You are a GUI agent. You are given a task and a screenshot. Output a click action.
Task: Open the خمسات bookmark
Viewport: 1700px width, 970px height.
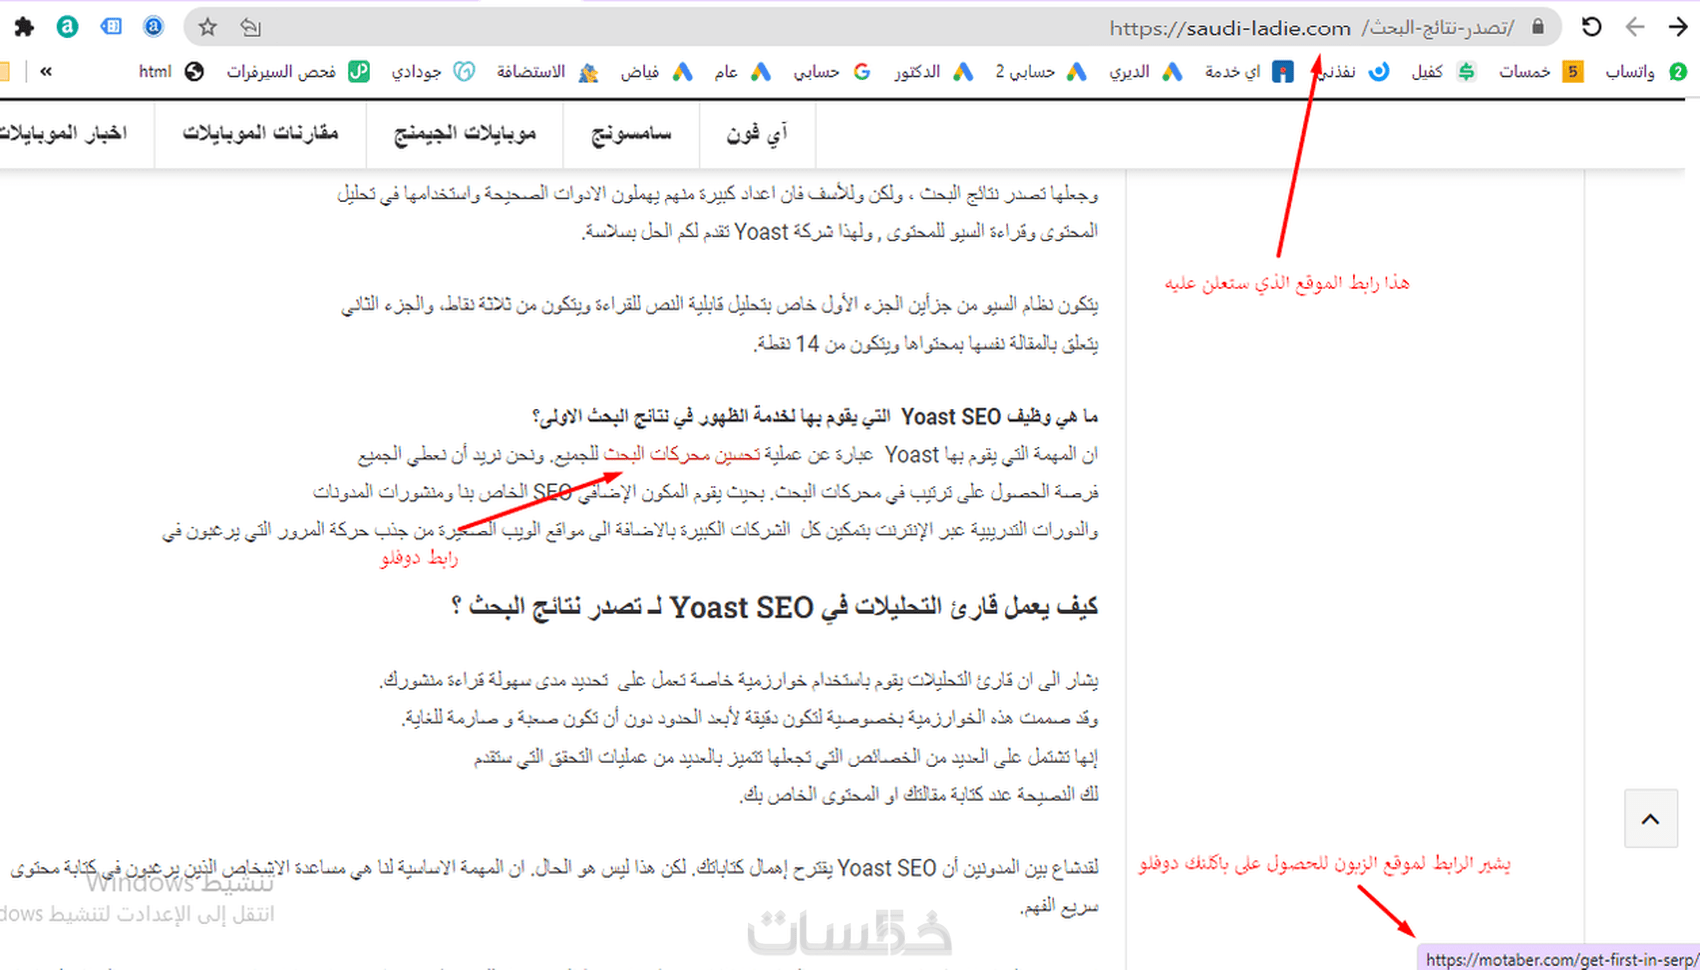pyautogui.click(x=1541, y=72)
